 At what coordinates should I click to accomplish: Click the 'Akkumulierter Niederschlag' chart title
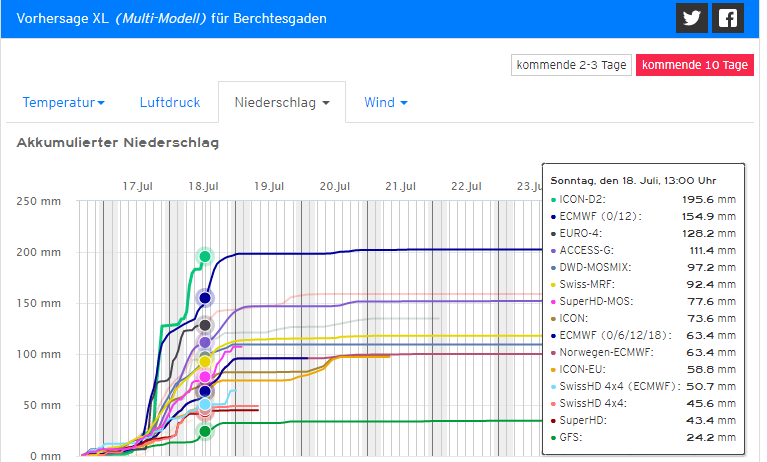[x=118, y=143]
